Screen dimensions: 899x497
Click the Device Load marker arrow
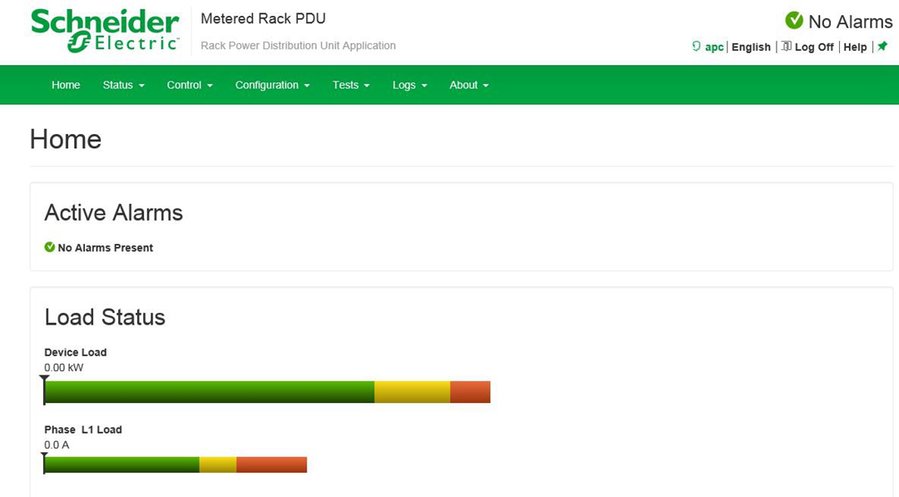click(x=44, y=380)
